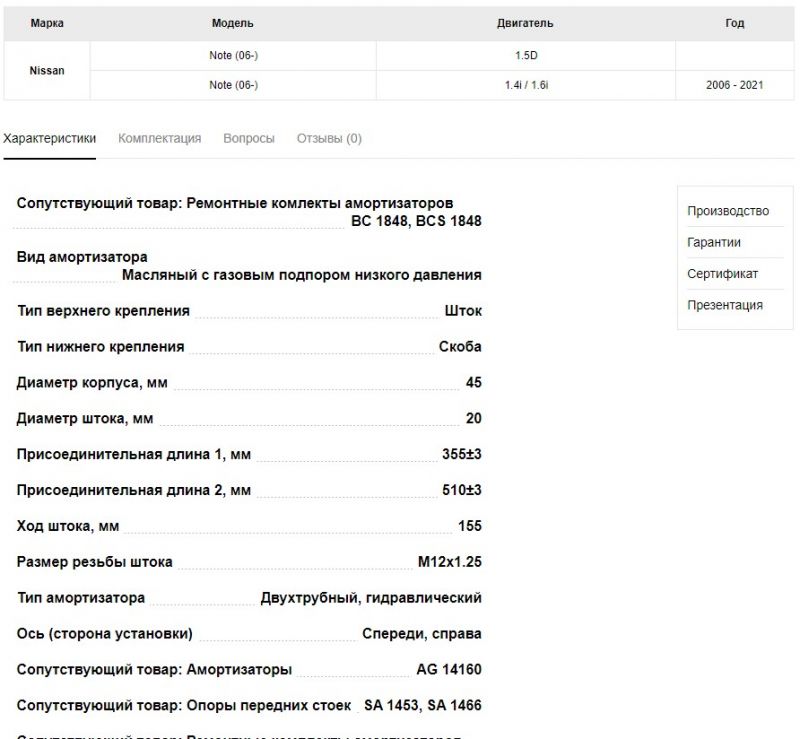Show the Отзывы (0) tab
800x739 pixels.
pos(329,138)
